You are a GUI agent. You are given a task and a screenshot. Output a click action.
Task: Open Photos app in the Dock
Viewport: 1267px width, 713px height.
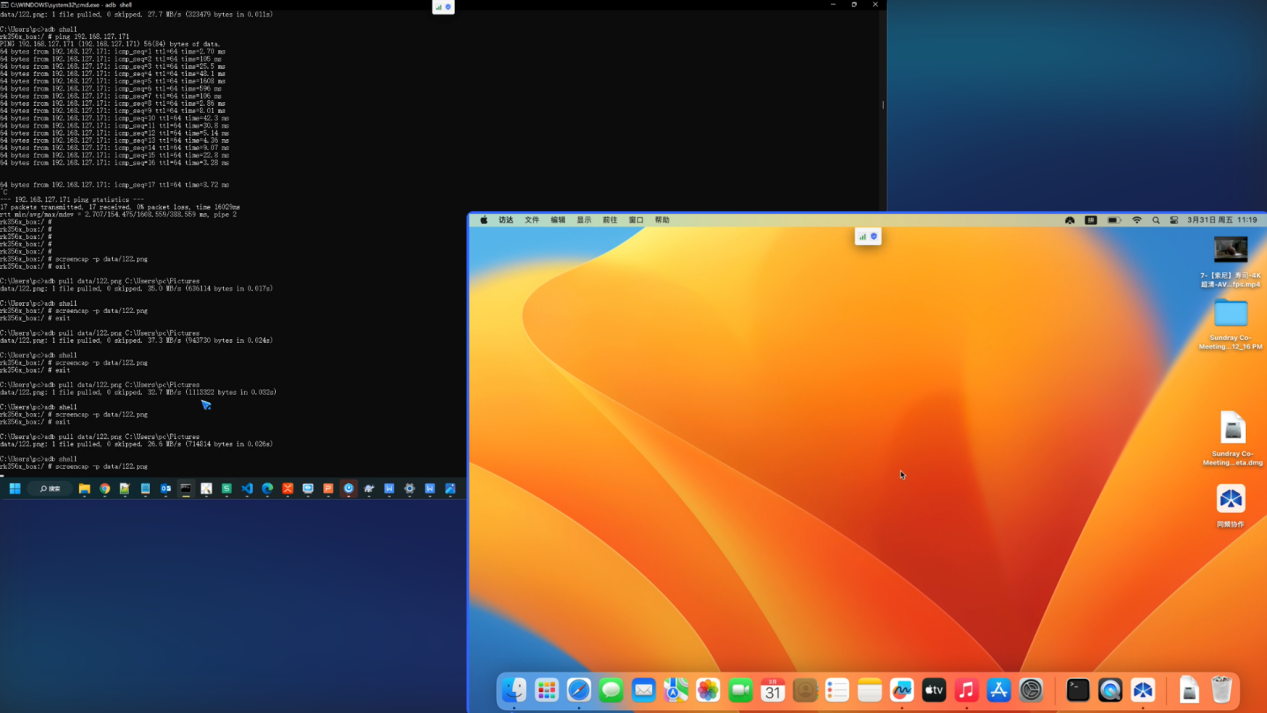[x=708, y=690]
